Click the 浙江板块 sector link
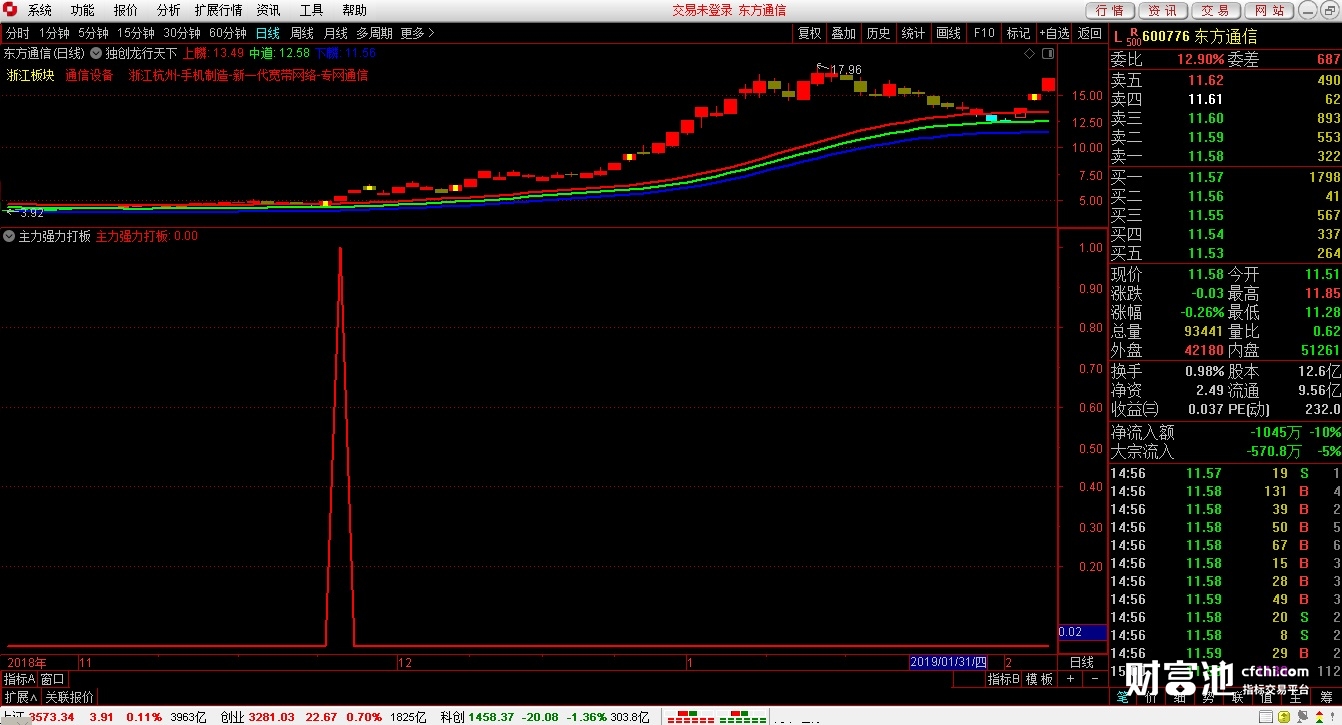The height and width of the screenshot is (725, 1342). pos(30,75)
